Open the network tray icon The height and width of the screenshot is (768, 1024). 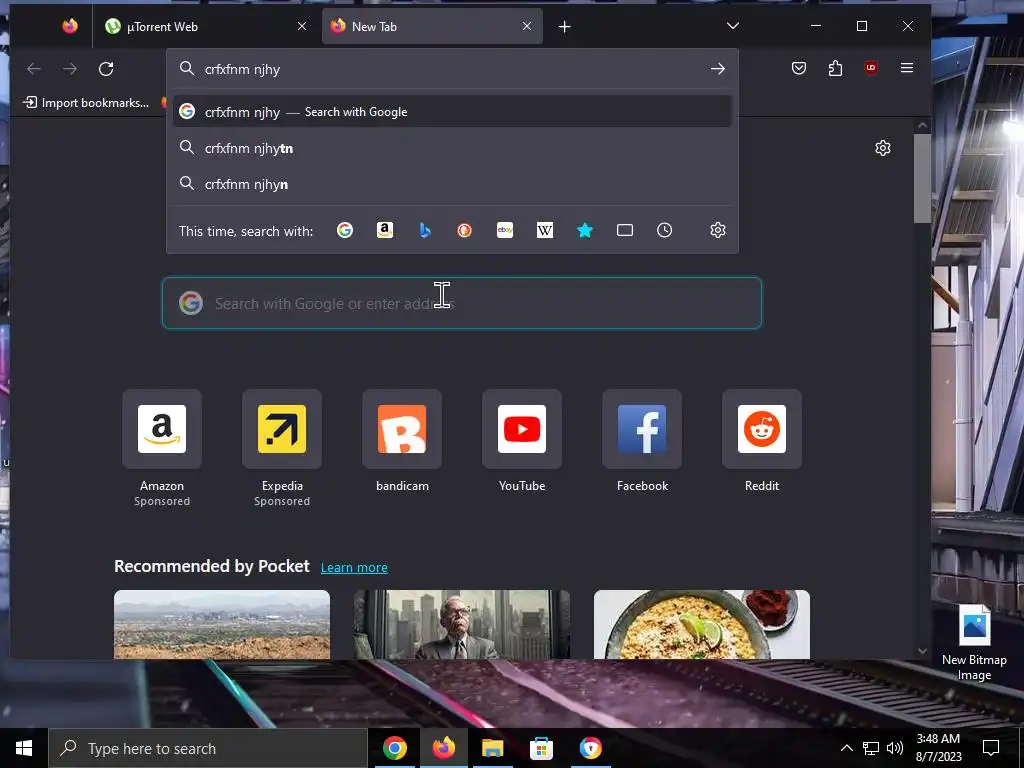[871, 748]
